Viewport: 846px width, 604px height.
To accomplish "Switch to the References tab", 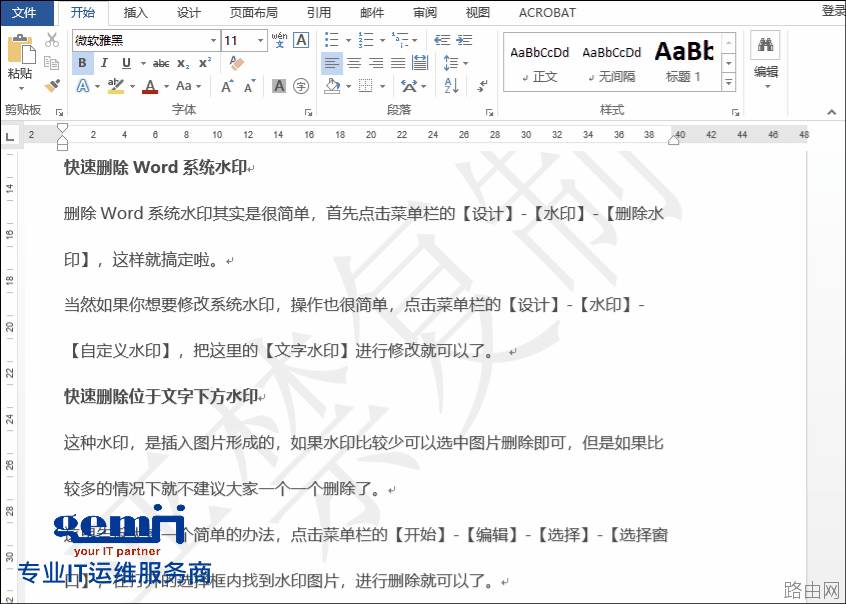I will pyautogui.click(x=319, y=12).
